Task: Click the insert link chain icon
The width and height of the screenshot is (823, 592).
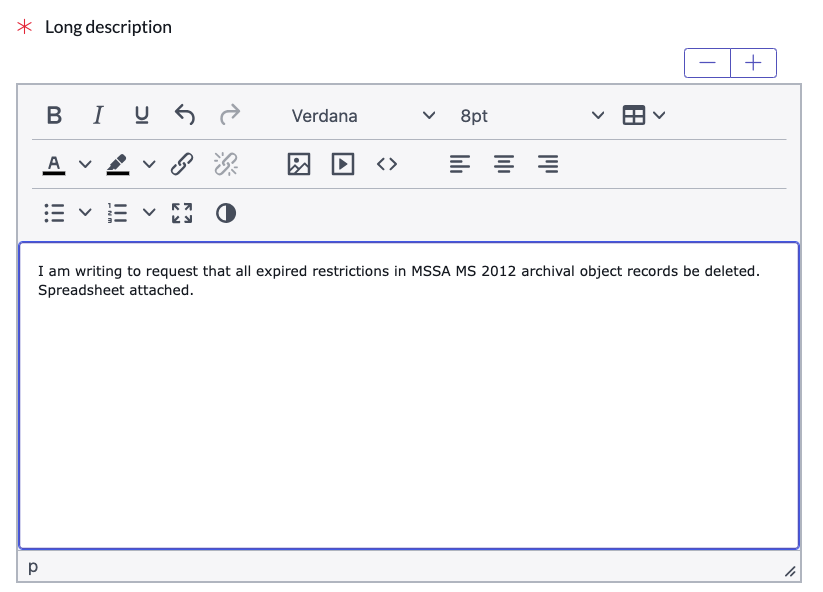Action: click(x=182, y=164)
